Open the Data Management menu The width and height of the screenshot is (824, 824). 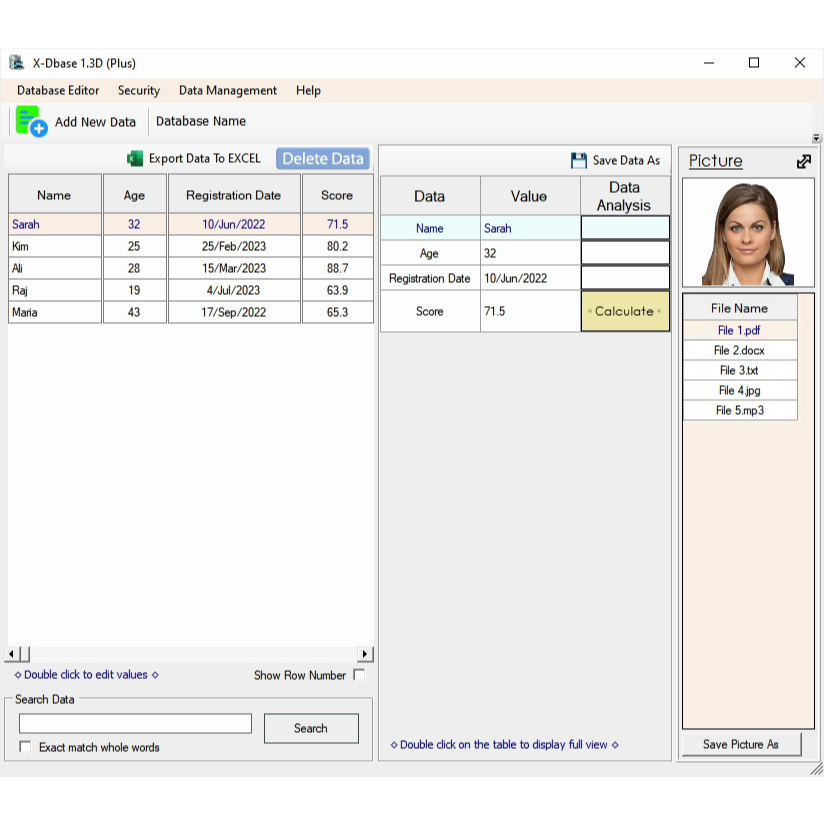tap(227, 90)
